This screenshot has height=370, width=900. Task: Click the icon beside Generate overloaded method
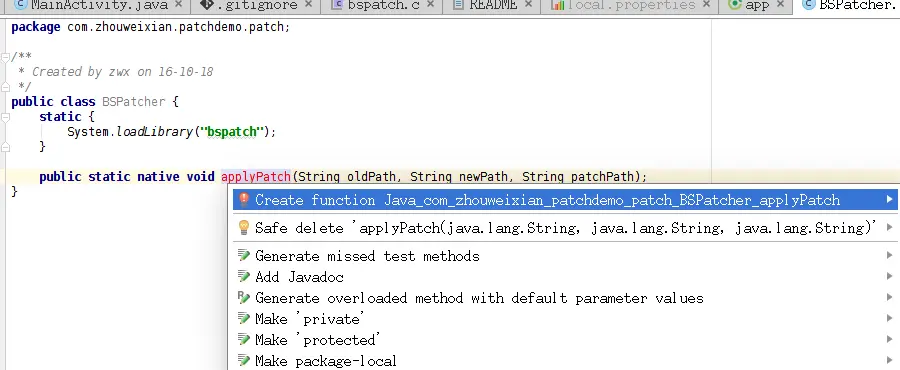coord(244,298)
